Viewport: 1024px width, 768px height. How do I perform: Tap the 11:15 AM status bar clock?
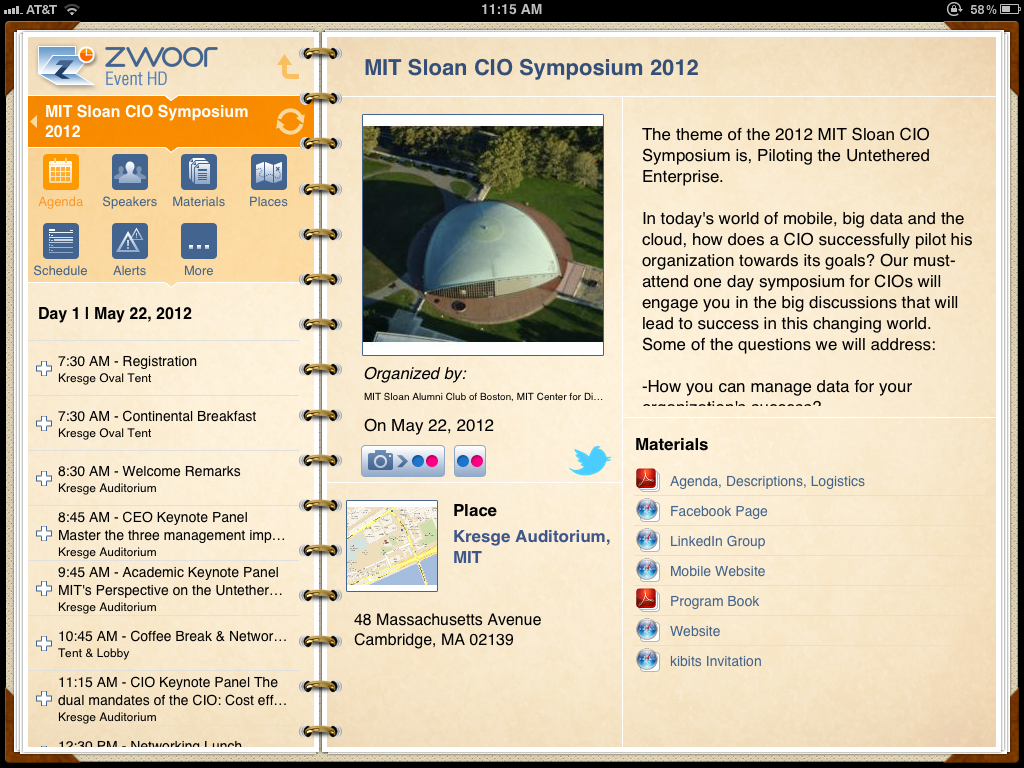tap(511, 9)
